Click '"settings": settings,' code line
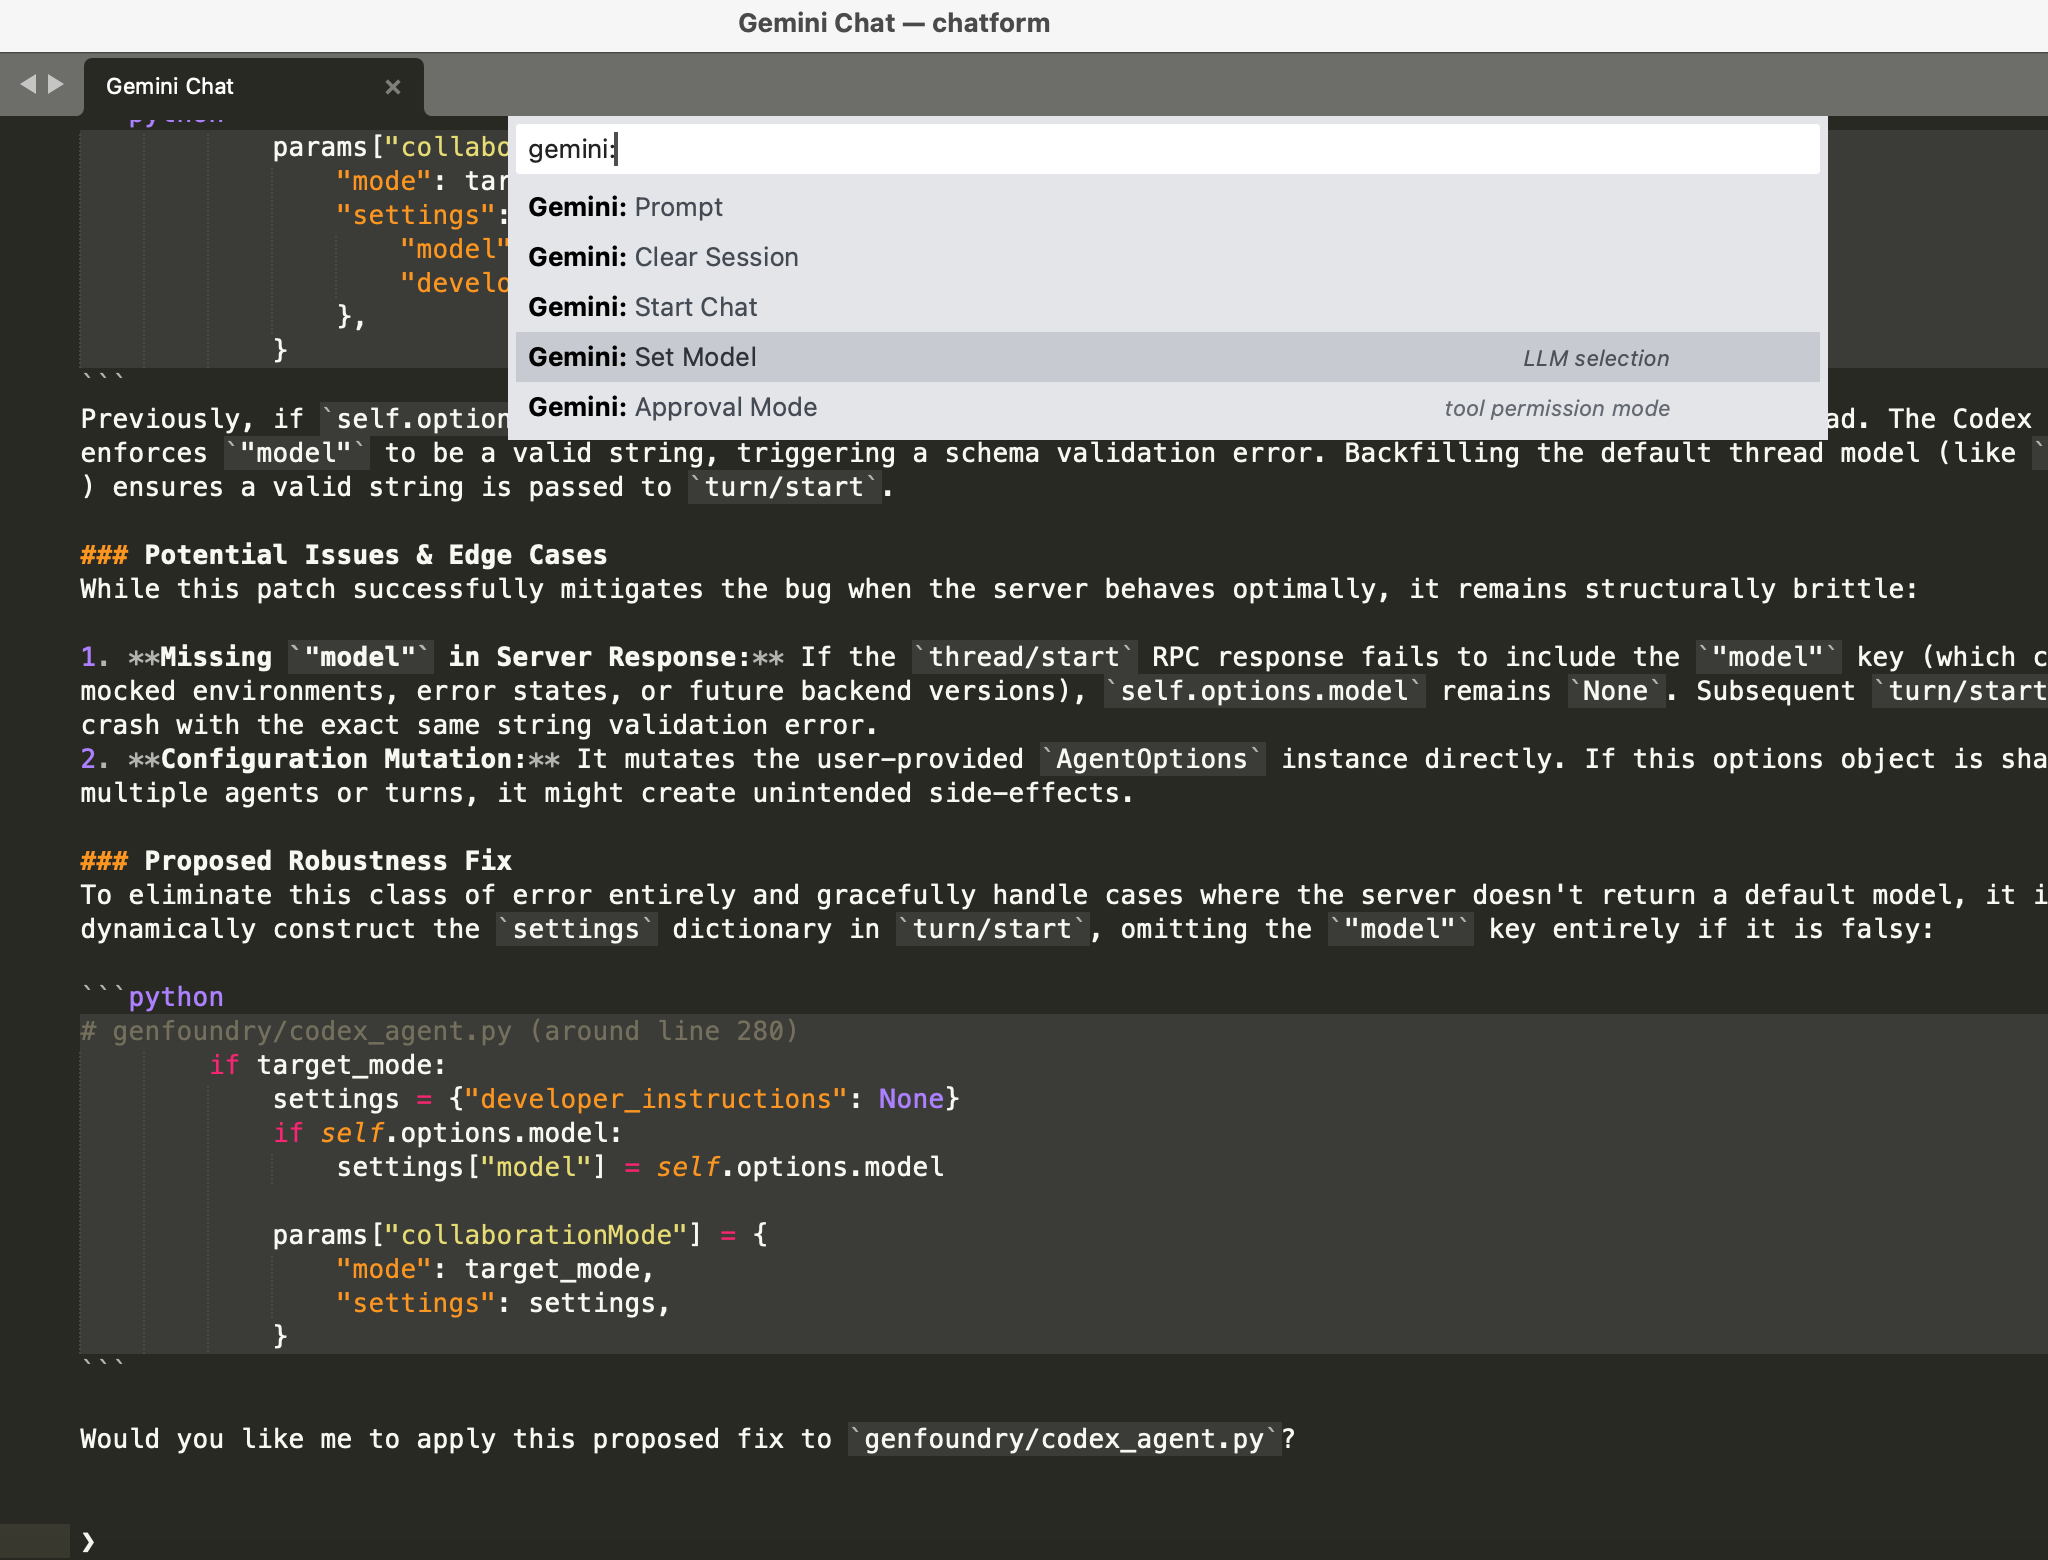 [504, 1303]
